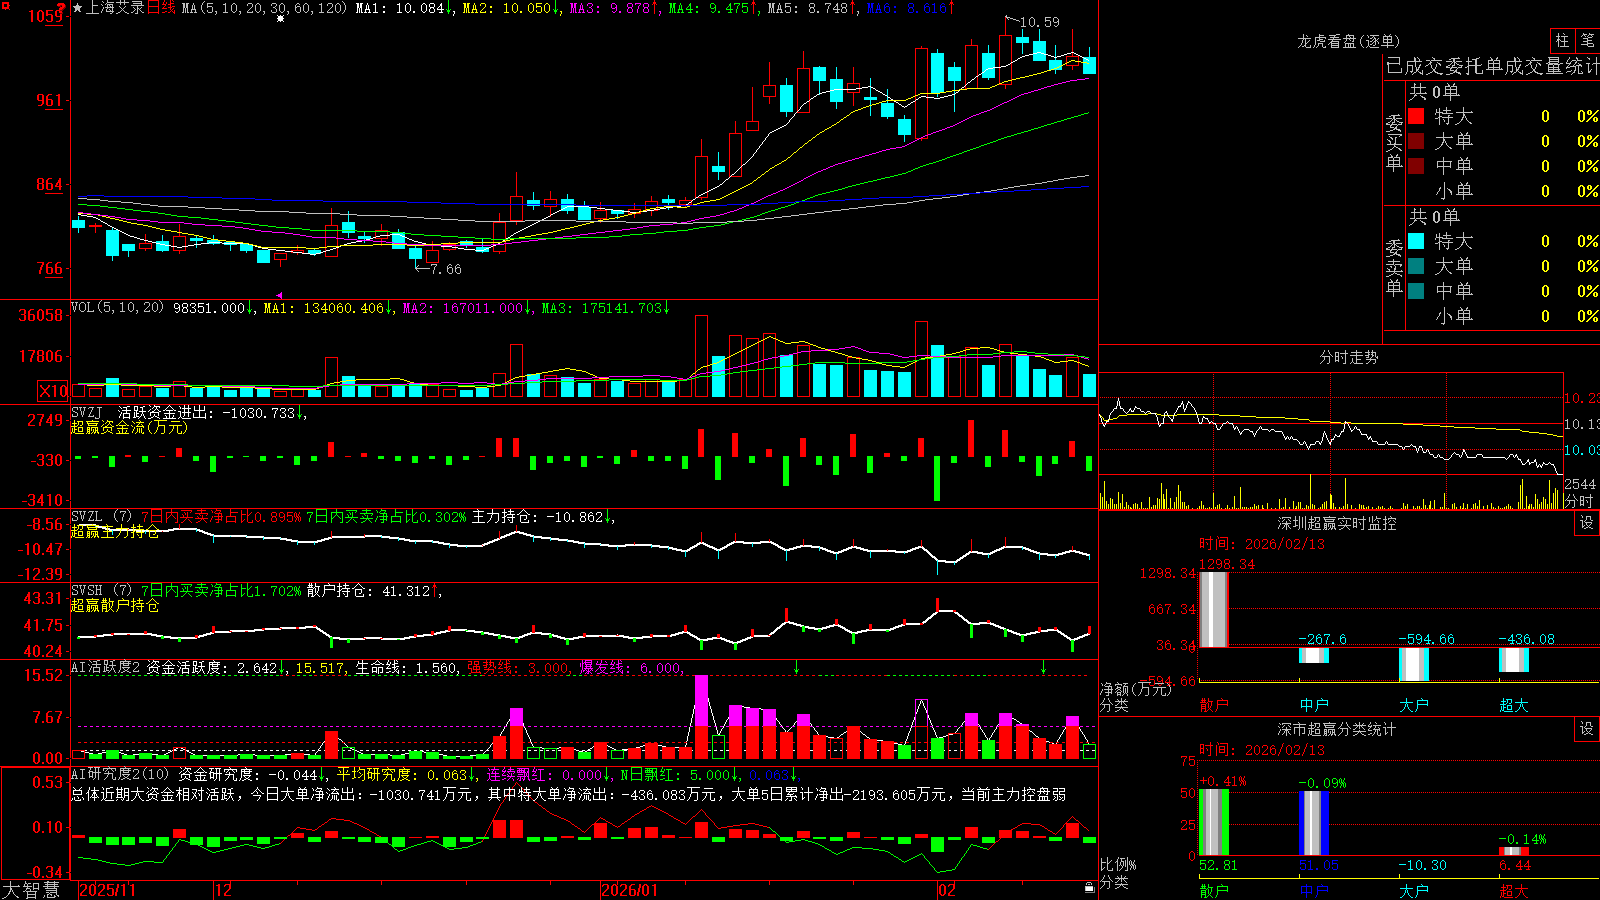Click the 超赢主力持仓 label
Image resolution: width=1600 pixels, height=900 pixels.
115,532
